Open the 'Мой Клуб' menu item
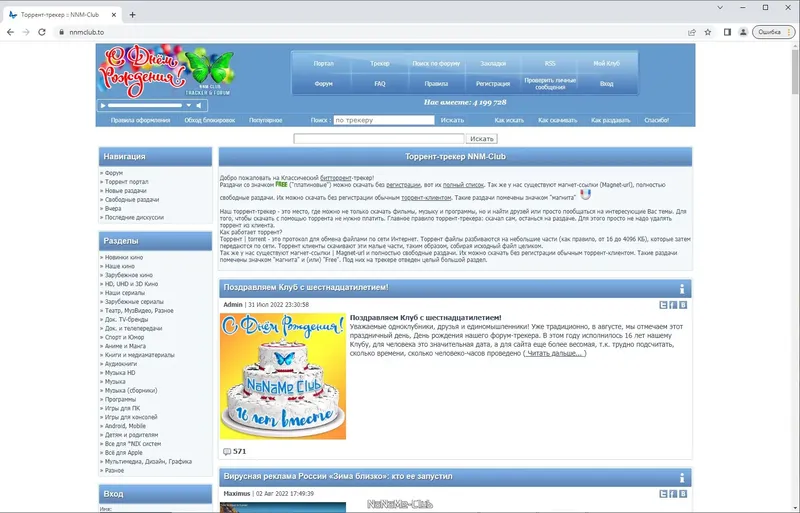 coord(606,63)
